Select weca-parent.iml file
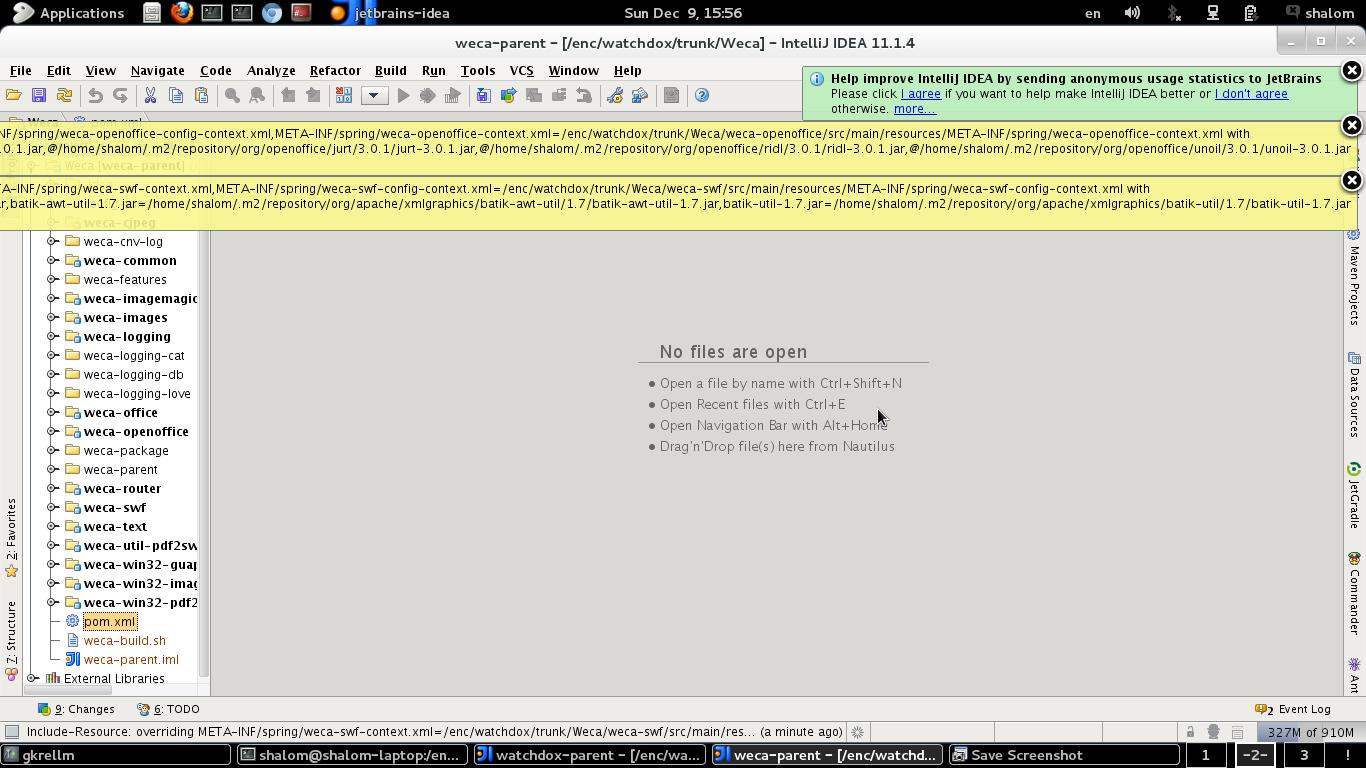 131,659
